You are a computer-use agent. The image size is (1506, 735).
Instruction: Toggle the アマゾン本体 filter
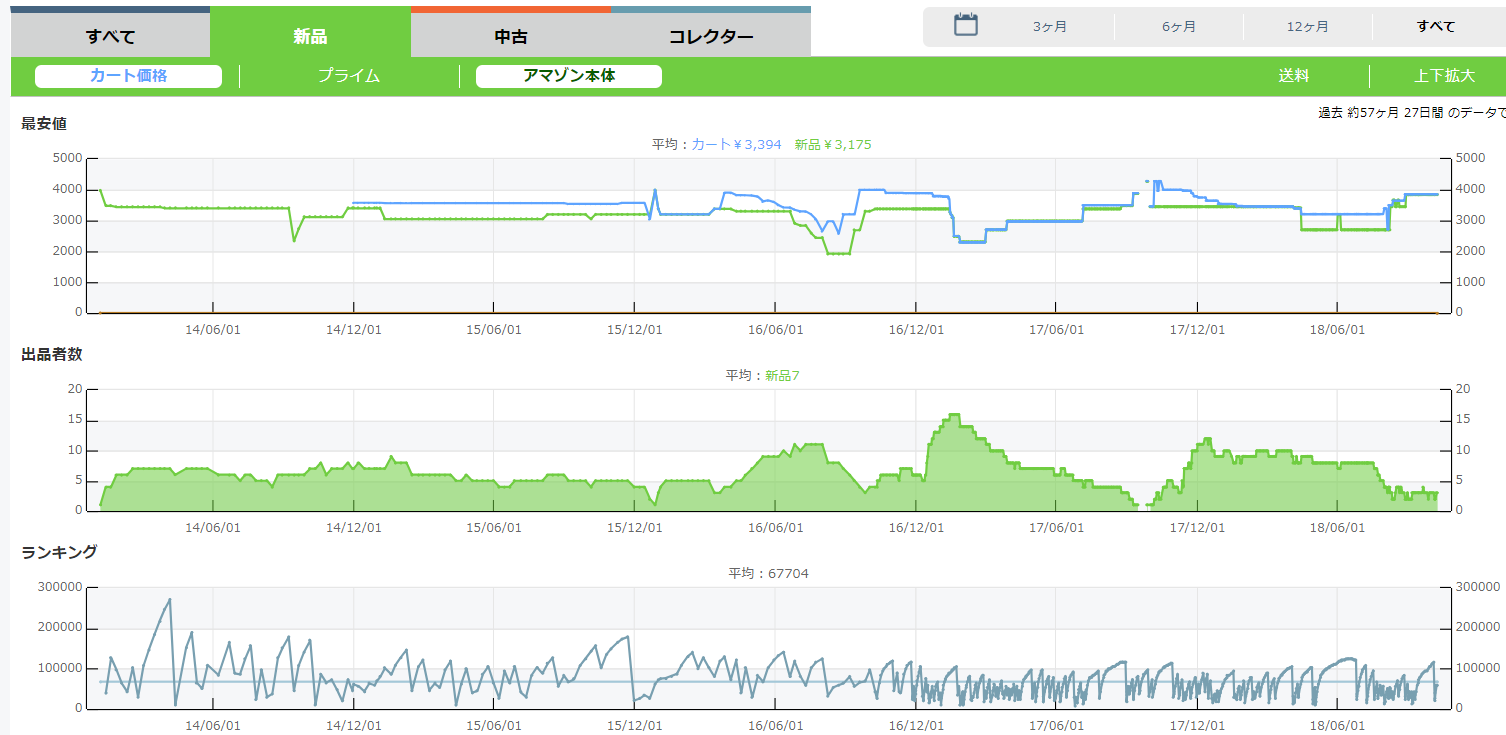point(569,76)
